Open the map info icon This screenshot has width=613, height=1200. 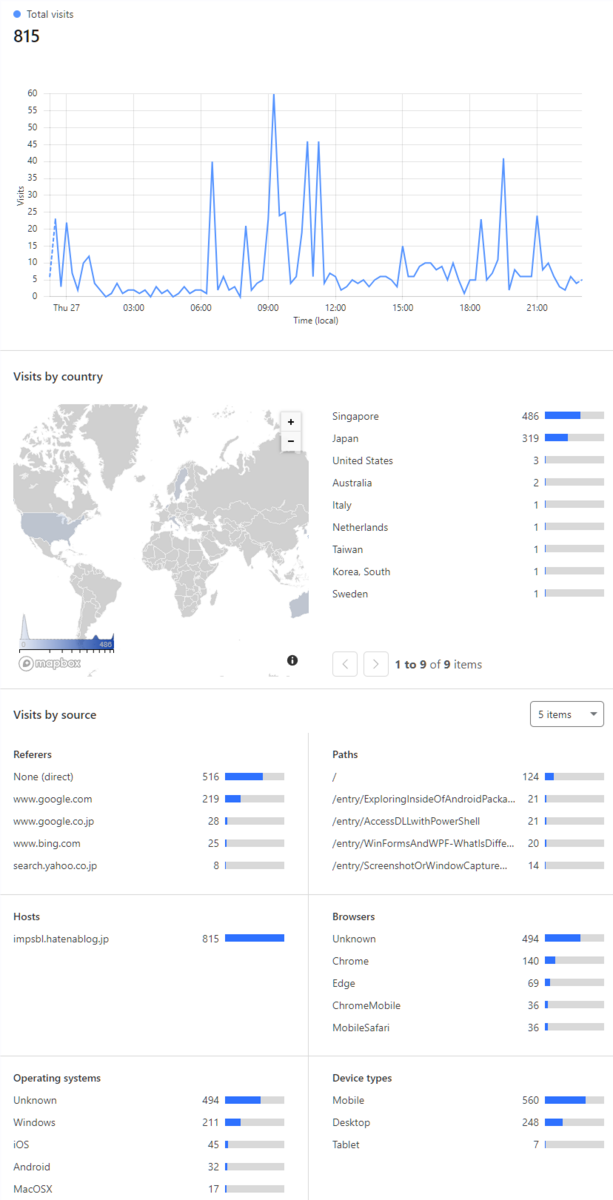coord(292,660)
